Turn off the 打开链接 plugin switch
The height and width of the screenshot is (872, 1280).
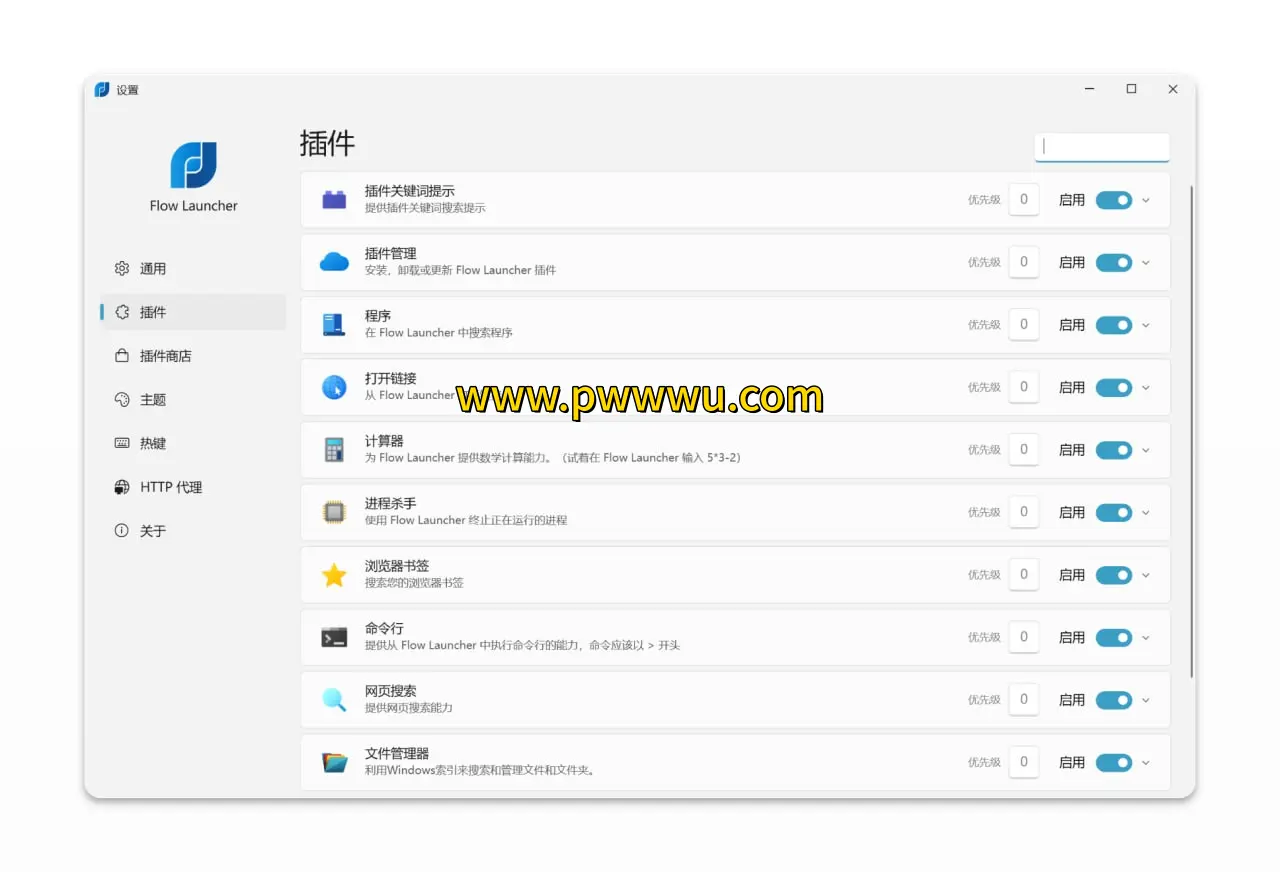click(1113, 387)
